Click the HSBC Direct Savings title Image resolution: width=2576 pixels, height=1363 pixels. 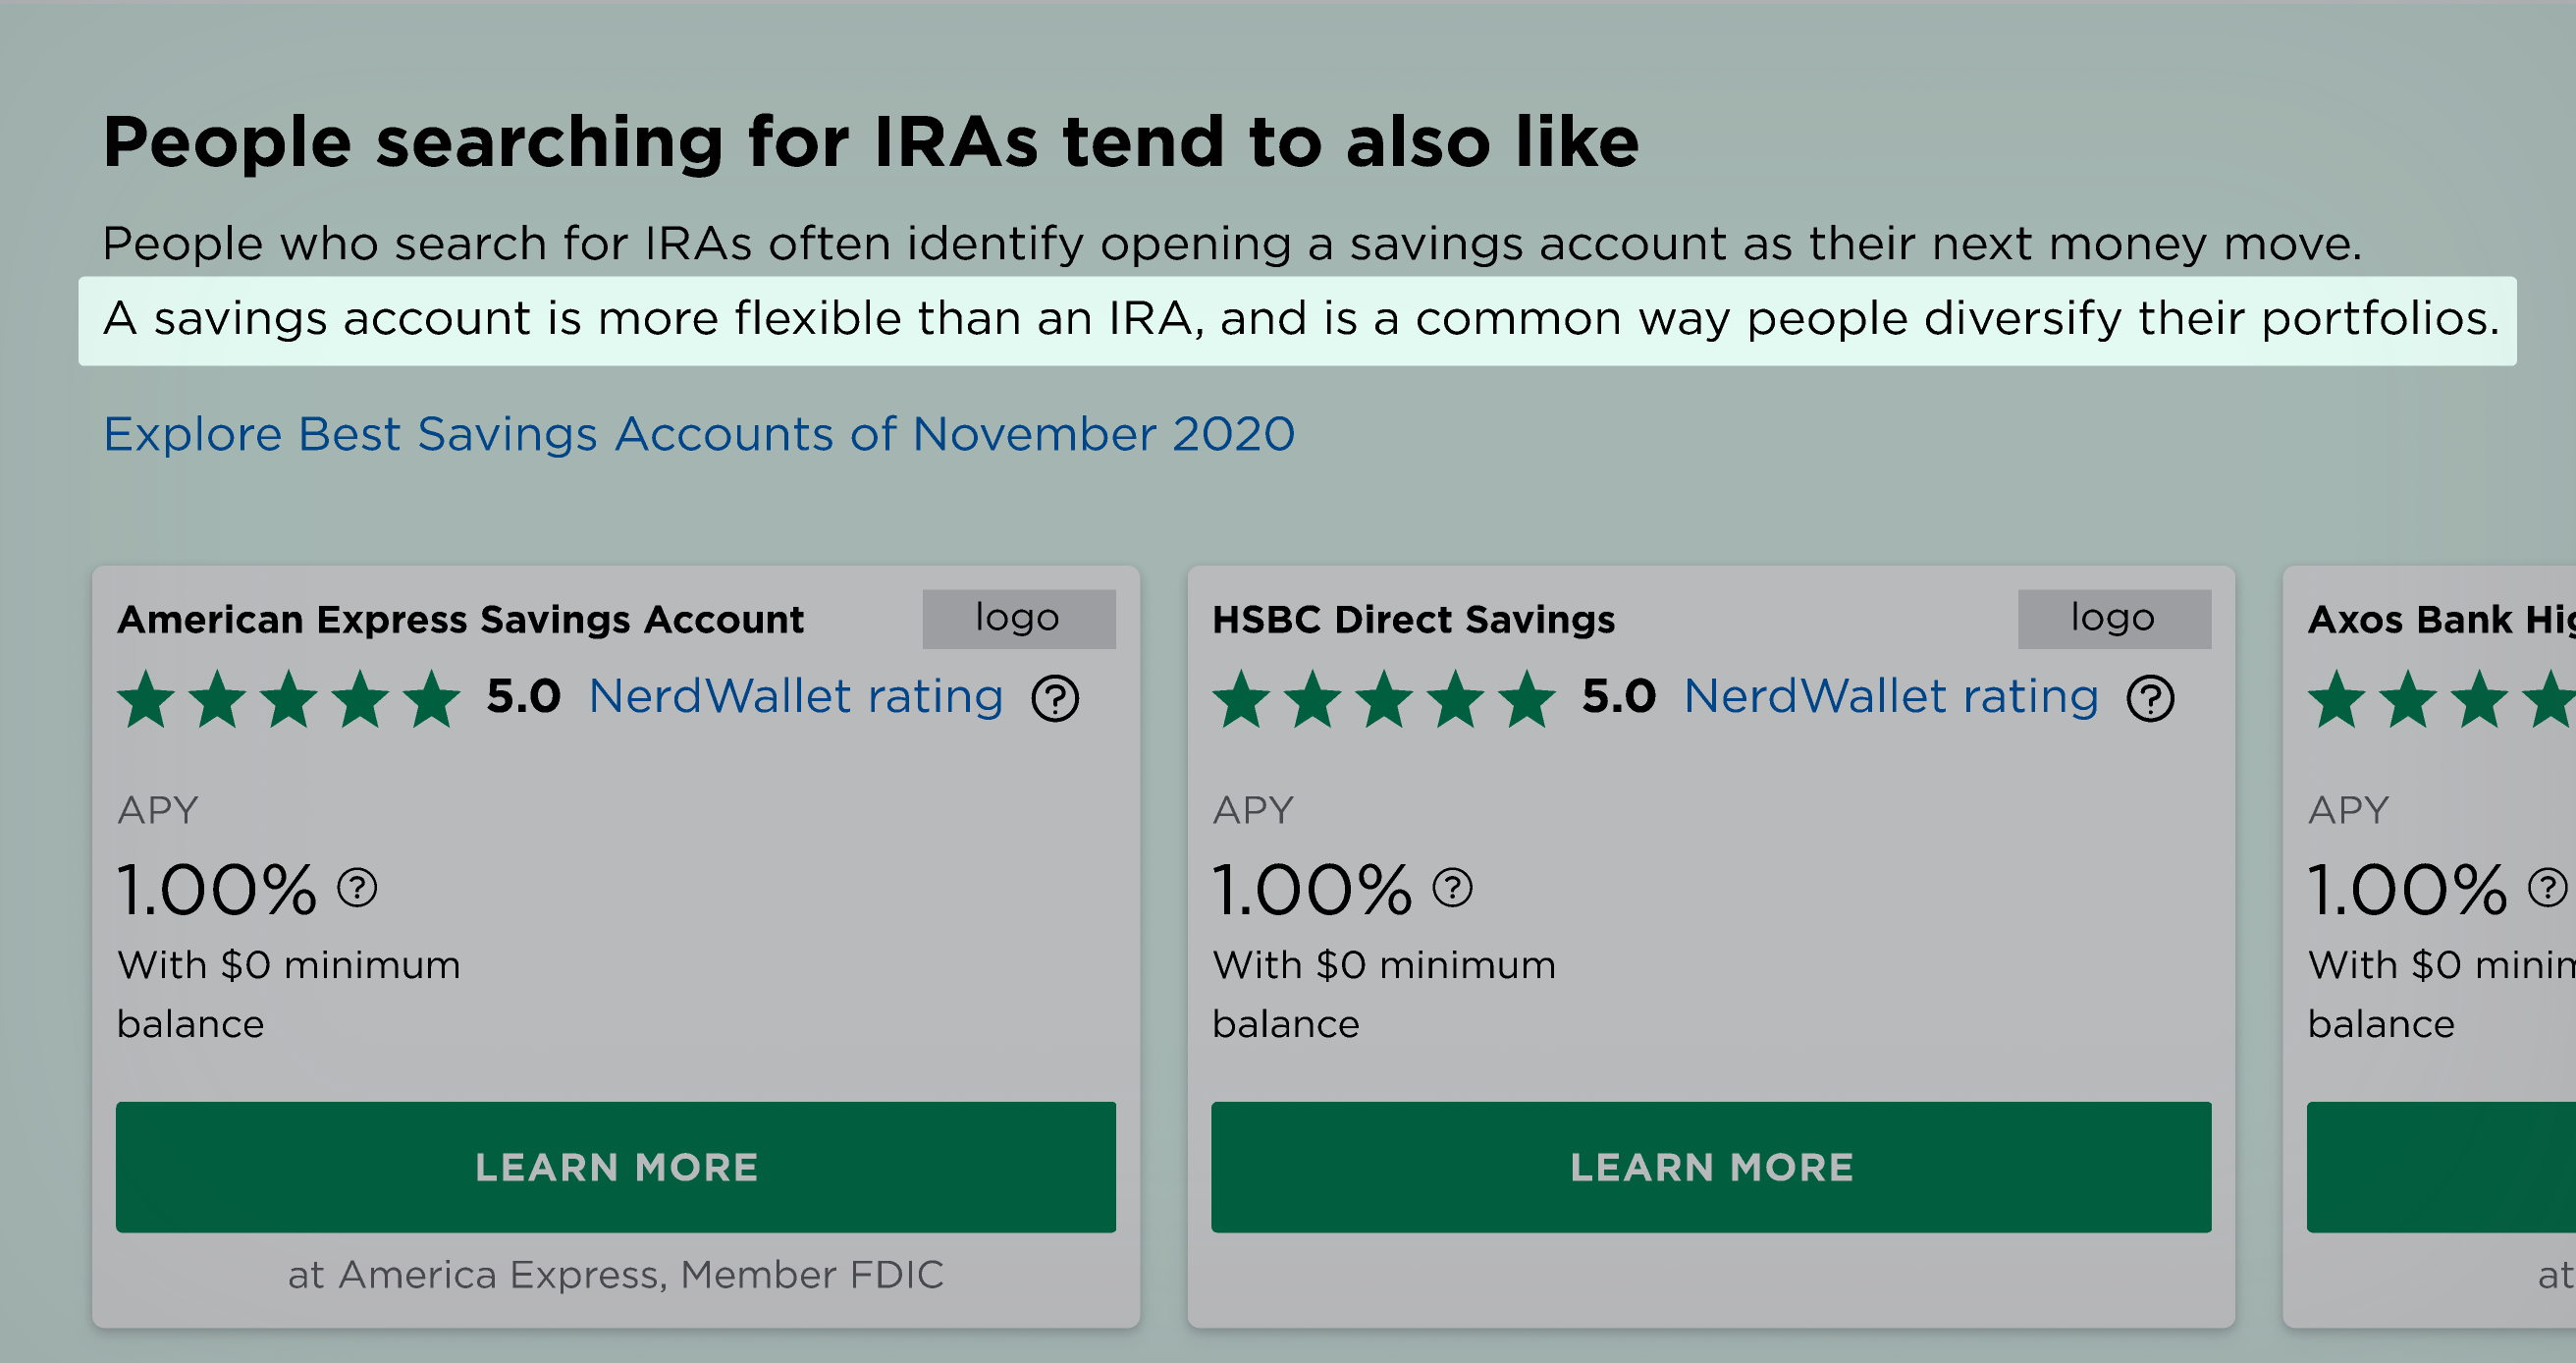[x=1413, y=620]
